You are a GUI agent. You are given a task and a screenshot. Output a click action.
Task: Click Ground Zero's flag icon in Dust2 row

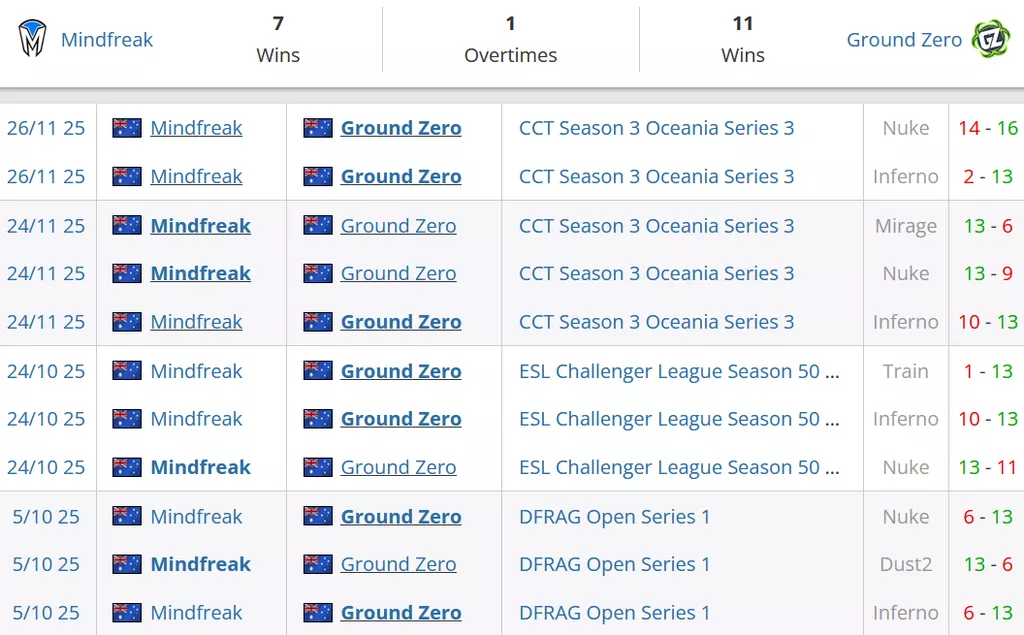tap(318, 564)
